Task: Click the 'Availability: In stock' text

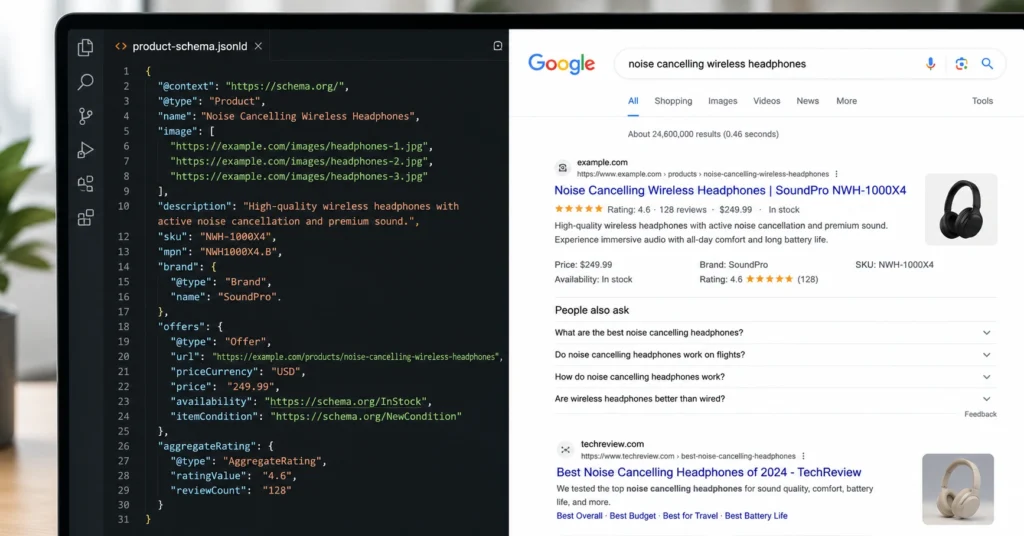Action: pos(593,279)
